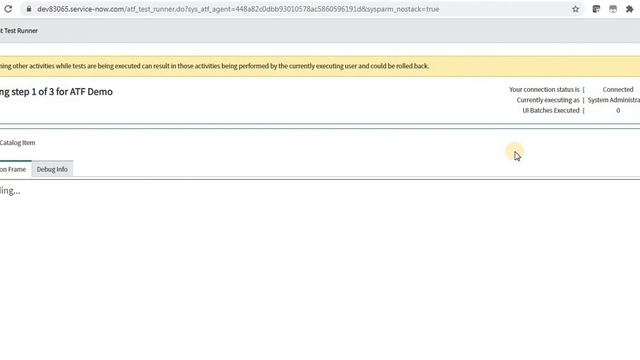Open the media control icon in toolbar
This screenshot has width=640, height=360.
tap(596, 9)
